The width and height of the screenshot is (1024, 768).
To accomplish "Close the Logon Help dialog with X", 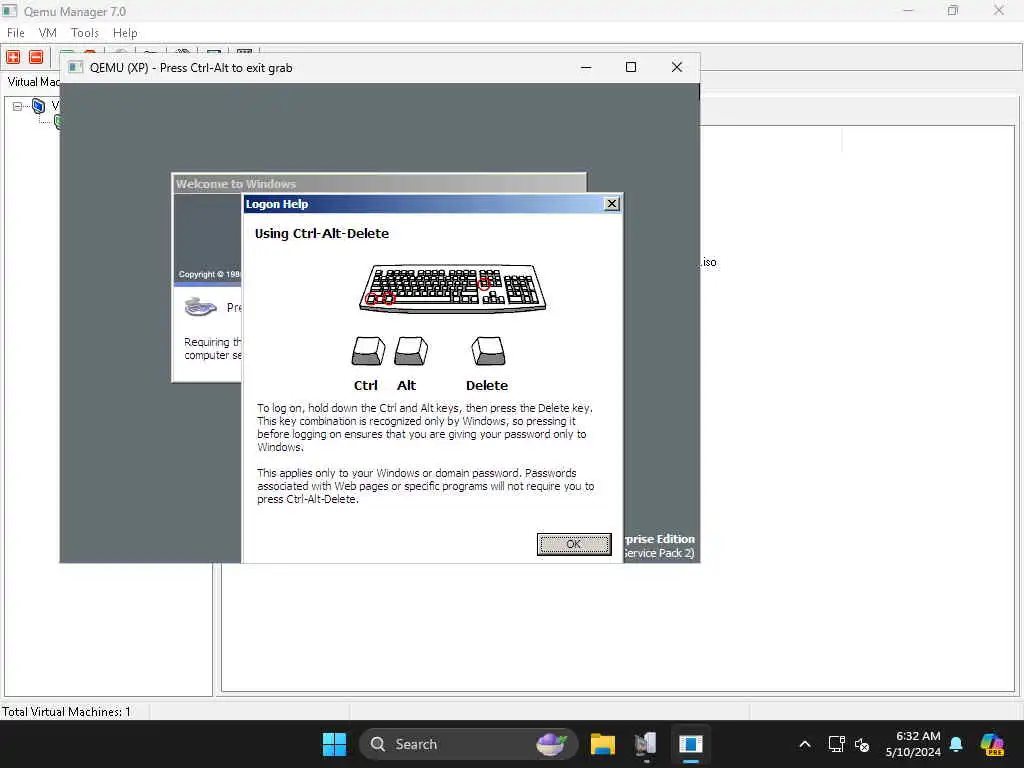I will pyautogui.click(x=611, y=204).
